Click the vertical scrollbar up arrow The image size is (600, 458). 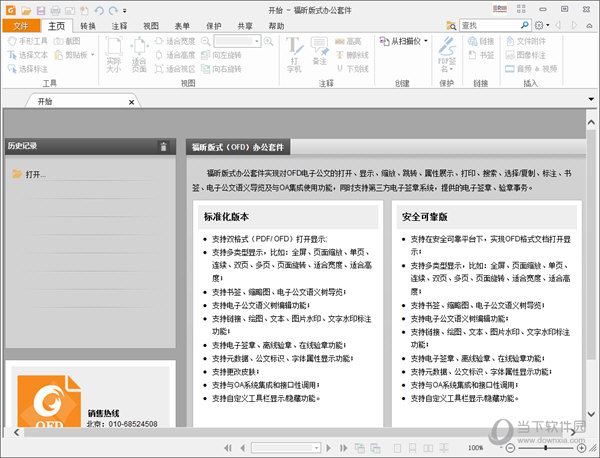coord(591,122)
